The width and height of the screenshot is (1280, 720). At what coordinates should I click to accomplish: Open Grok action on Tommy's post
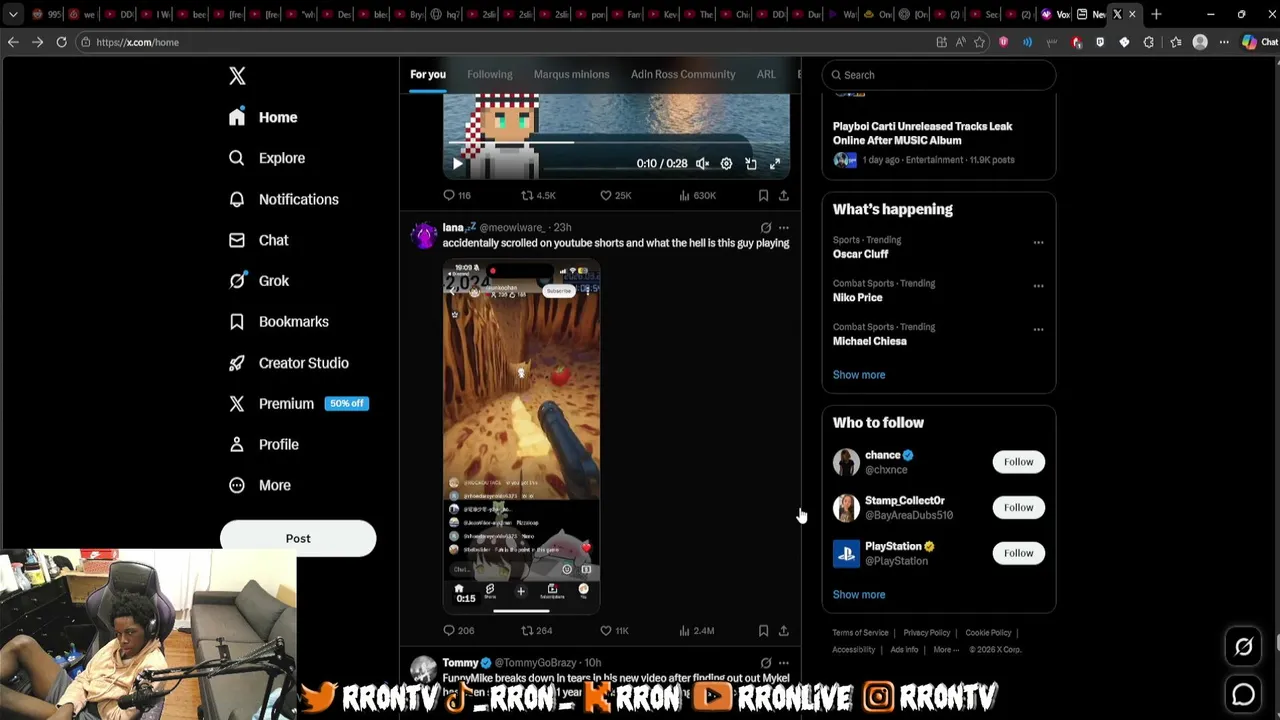click(x=766, y=662)
